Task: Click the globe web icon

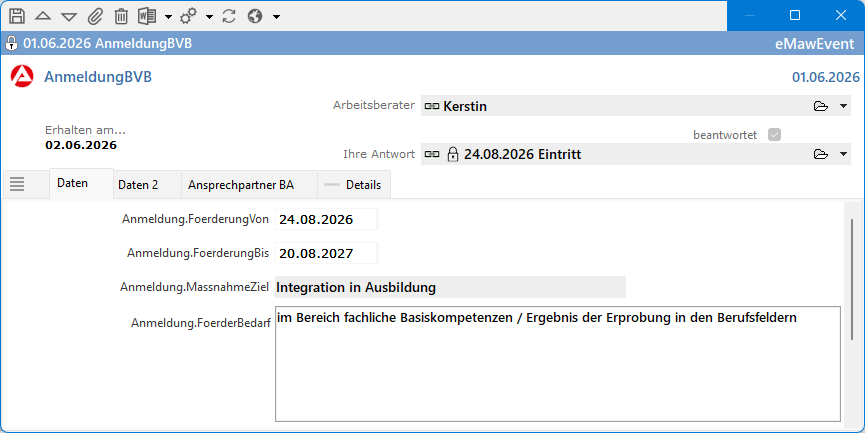Action: click(255, 16)
